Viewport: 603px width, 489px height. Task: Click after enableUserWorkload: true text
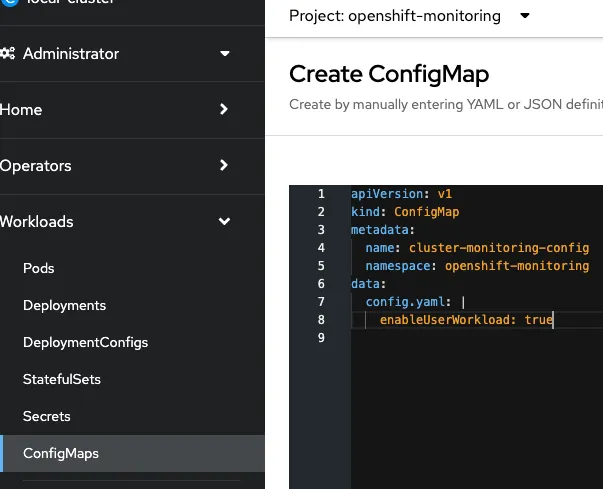pyautogui.click(x=554, y=321)
